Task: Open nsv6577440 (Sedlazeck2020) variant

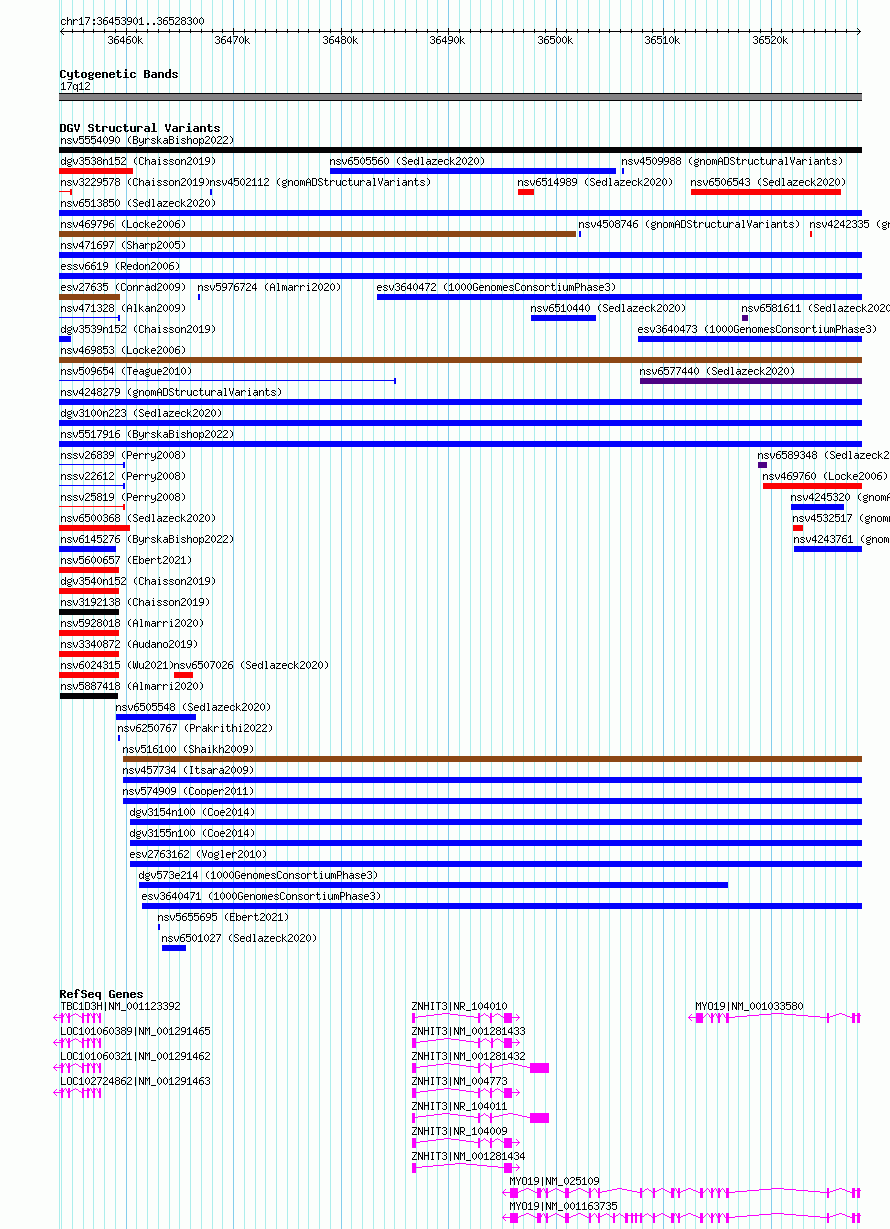Action: (x=717, y=371)
